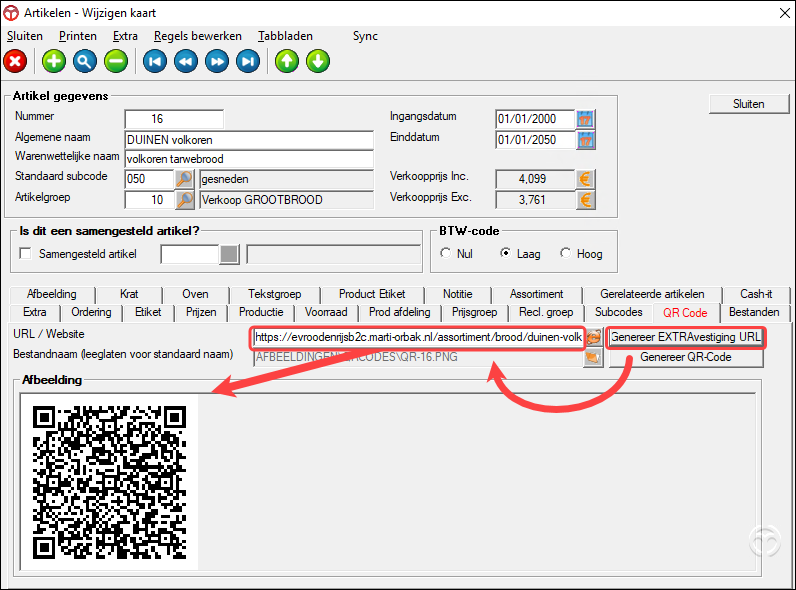This screenshot has width=796, height=590.
Task: Switch to the Product Etiket tab
Action: click(372, 294)
